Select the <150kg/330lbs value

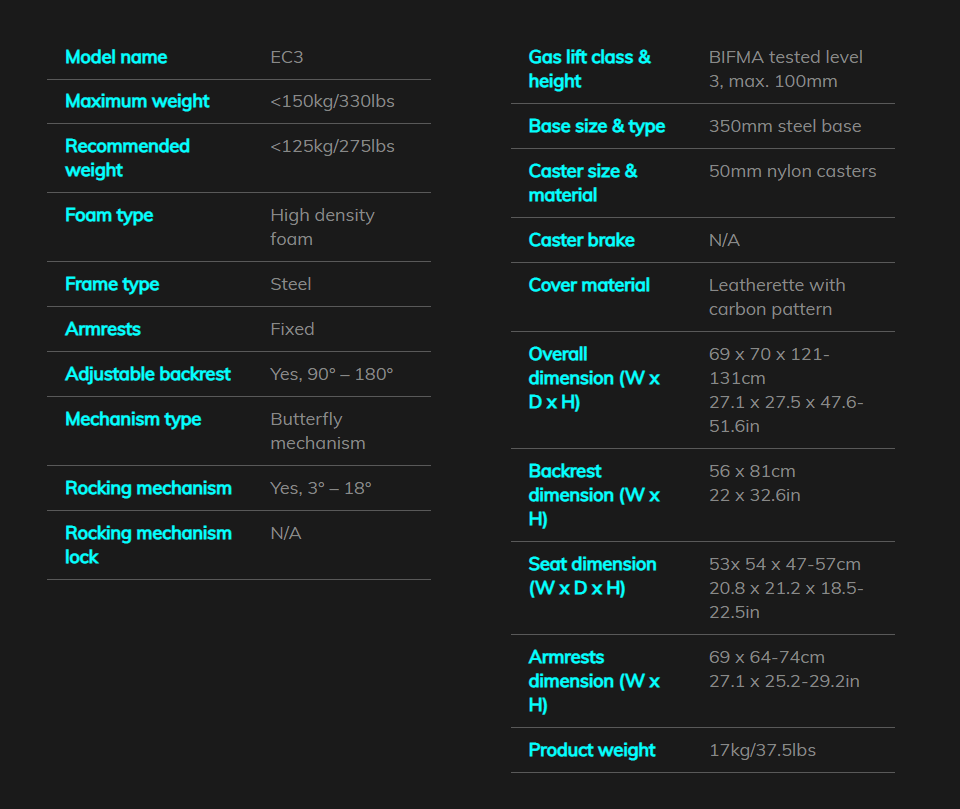pyautogui.click(x=332, y=101)
